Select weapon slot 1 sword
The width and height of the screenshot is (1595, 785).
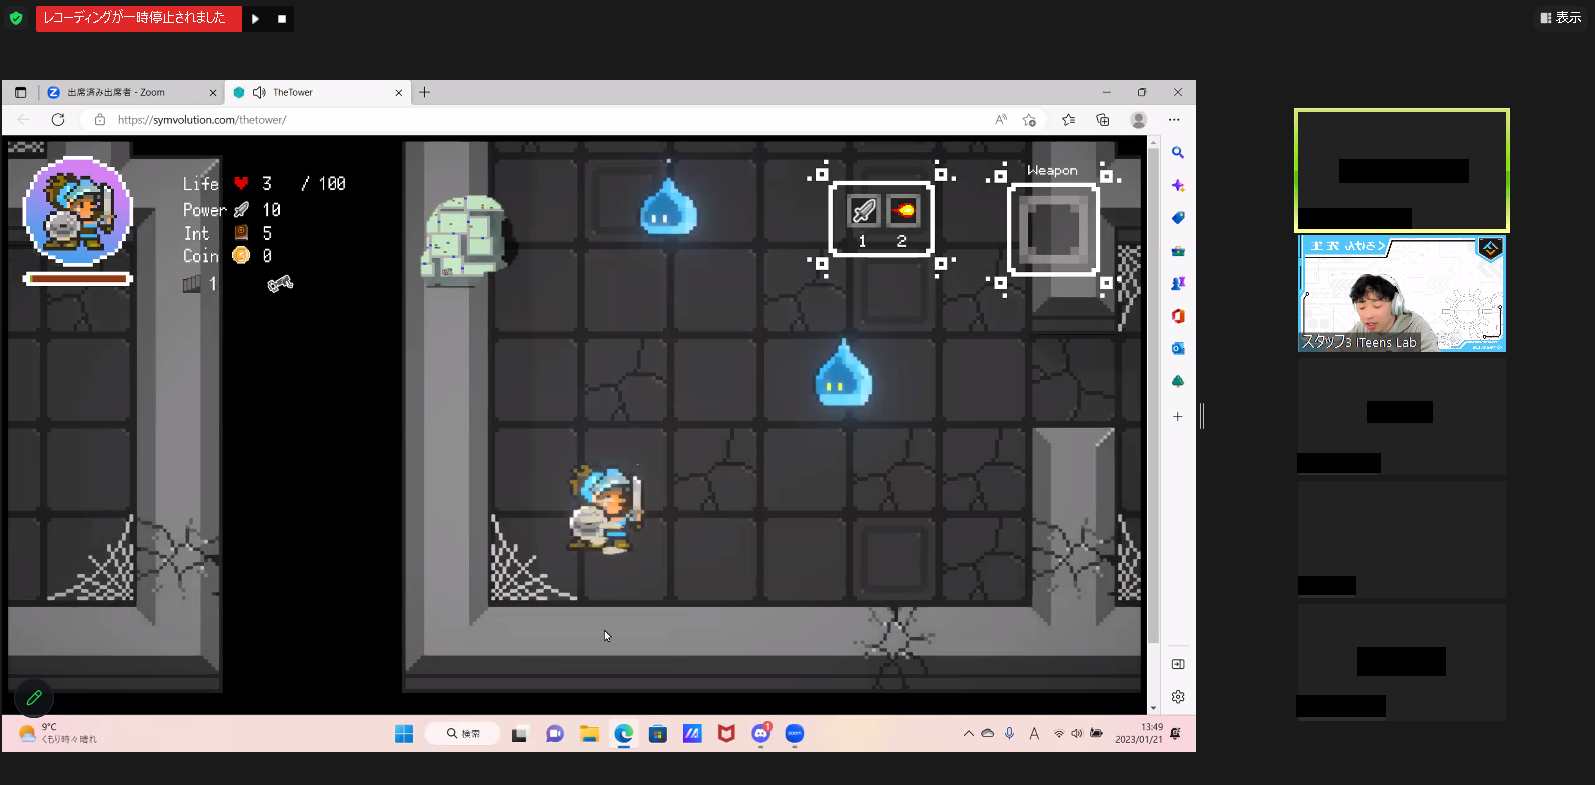tap(864, 211)
